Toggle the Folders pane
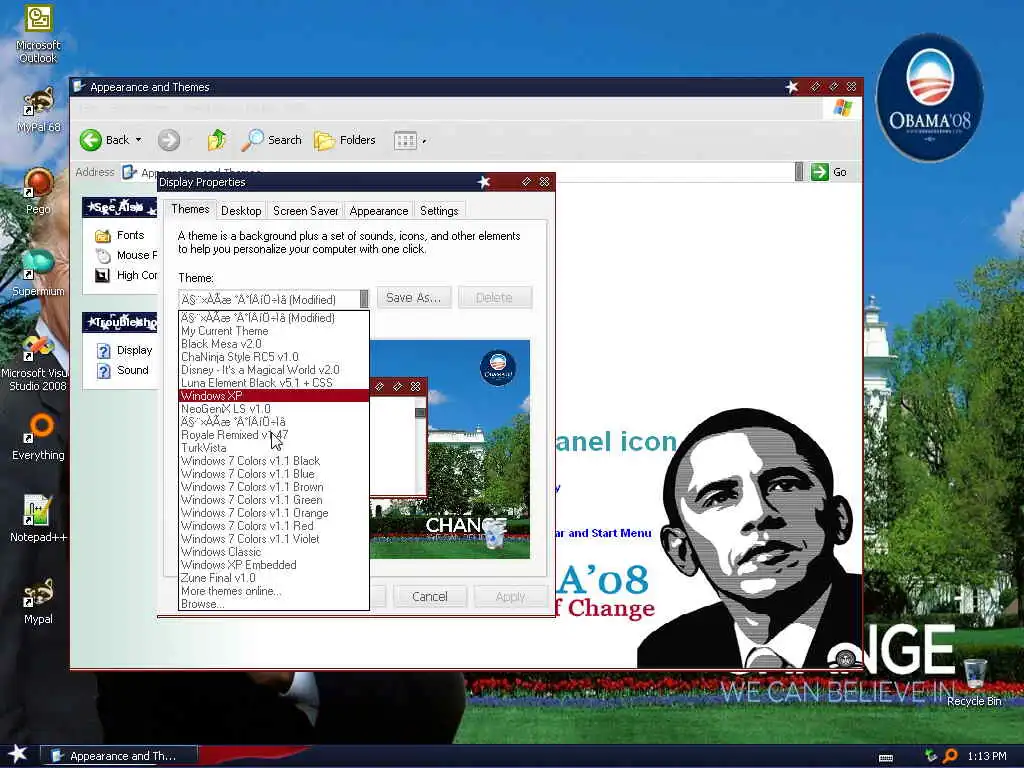Viewport: 1024px width, 768px height. 345,140
